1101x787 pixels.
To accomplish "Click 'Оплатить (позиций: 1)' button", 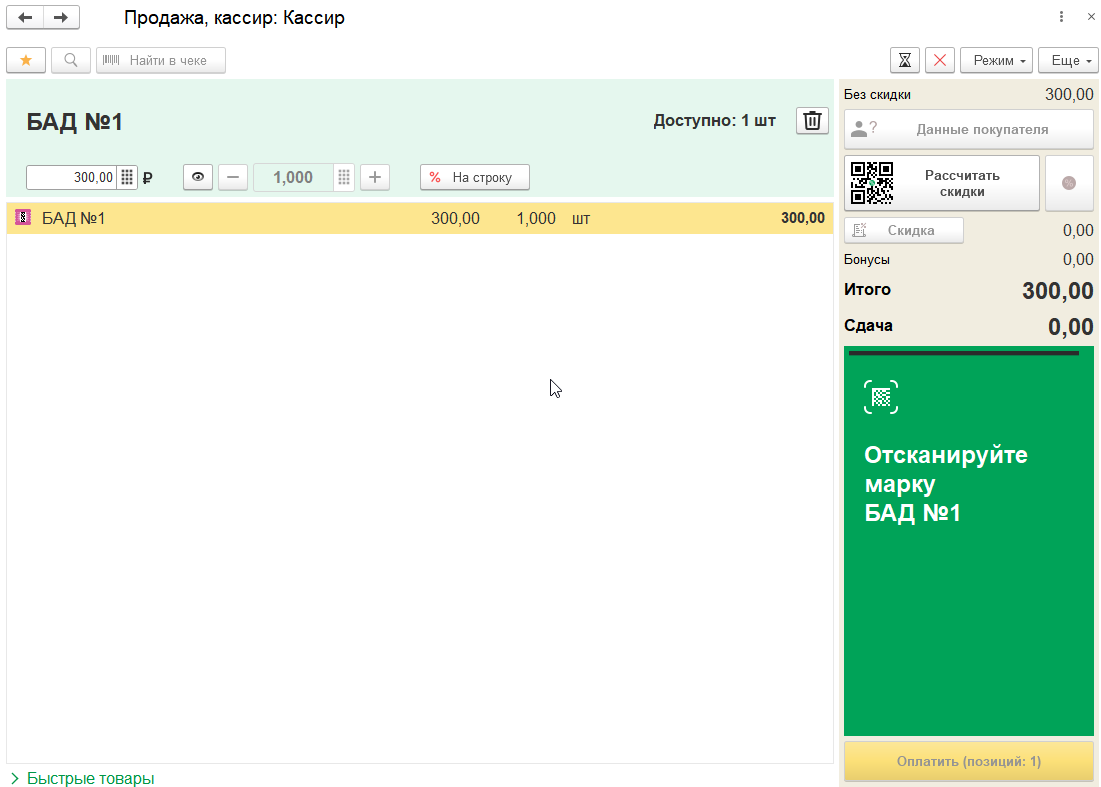I will point(968,761).
